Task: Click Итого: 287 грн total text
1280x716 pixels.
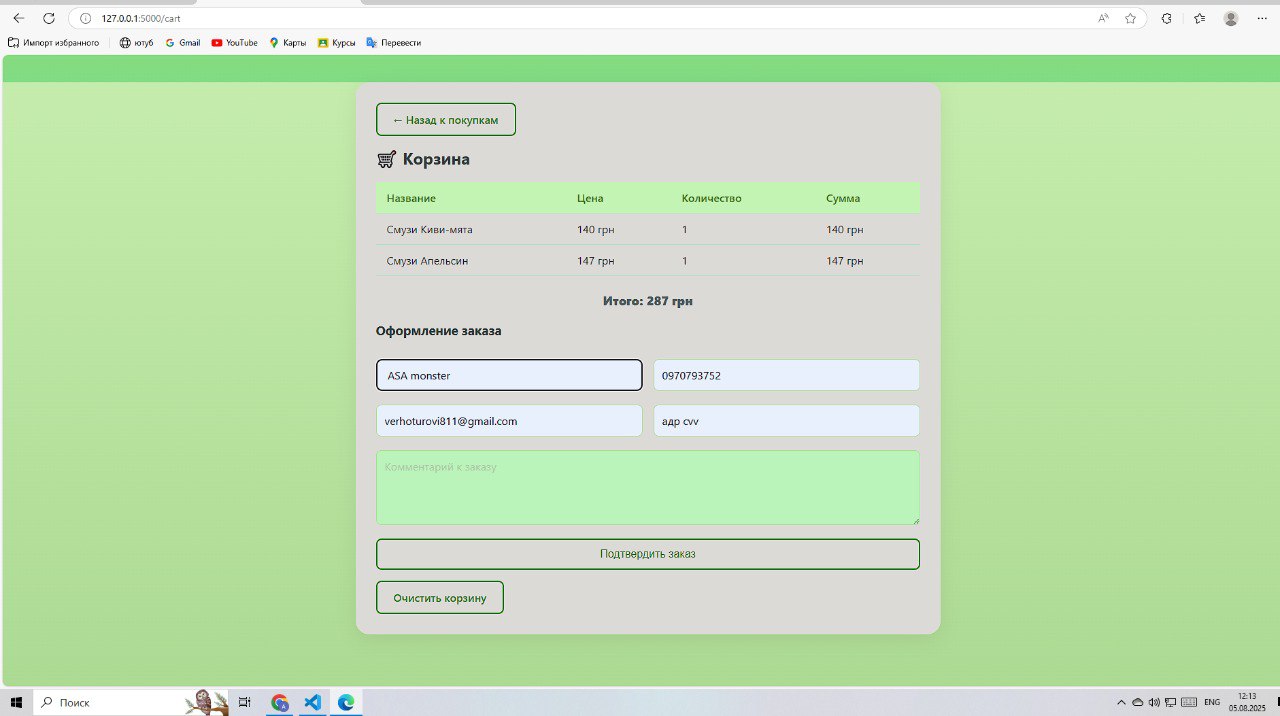Action: tap(648, 301)
